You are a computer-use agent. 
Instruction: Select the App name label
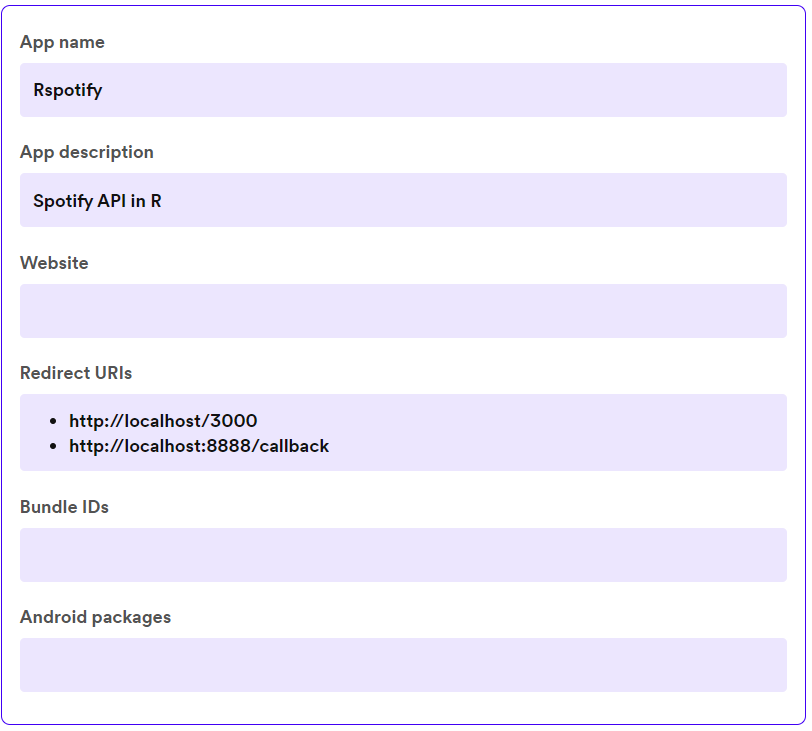coord(62,42)
